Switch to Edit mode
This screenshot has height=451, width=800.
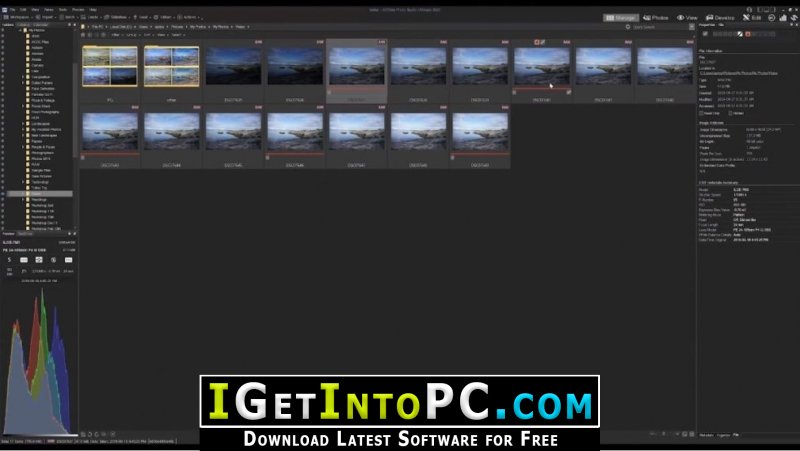(752, 18)
